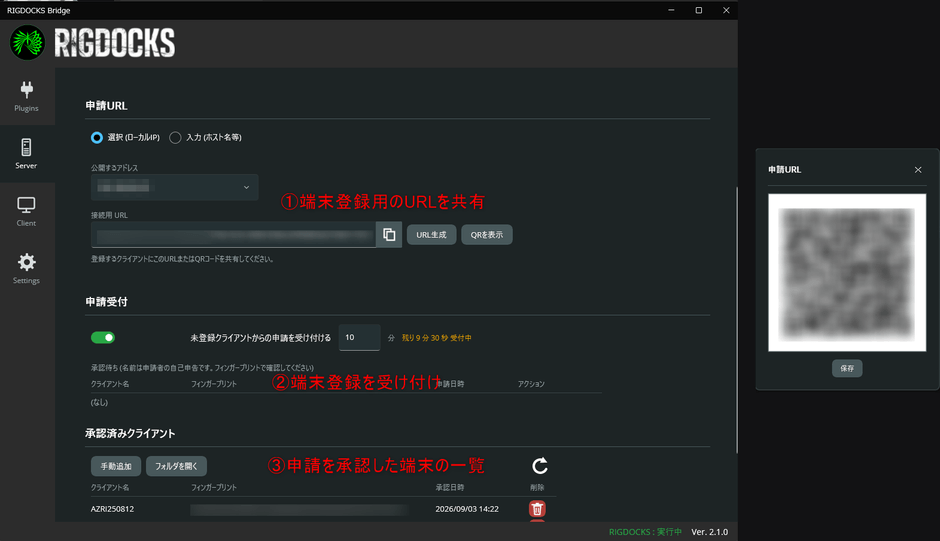Click the Ver. 2.1.0 status text
The width and height of the screenshot is (940, 541).
point(710,532)
